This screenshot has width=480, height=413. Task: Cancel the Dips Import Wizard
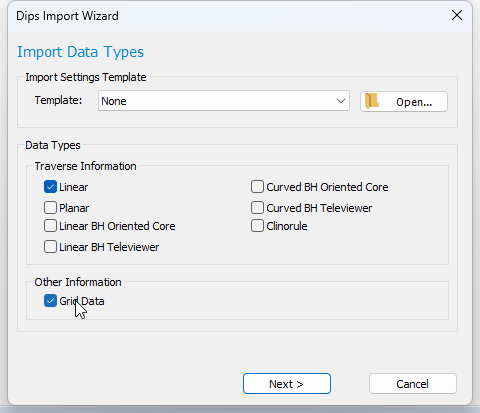[413, 384]
